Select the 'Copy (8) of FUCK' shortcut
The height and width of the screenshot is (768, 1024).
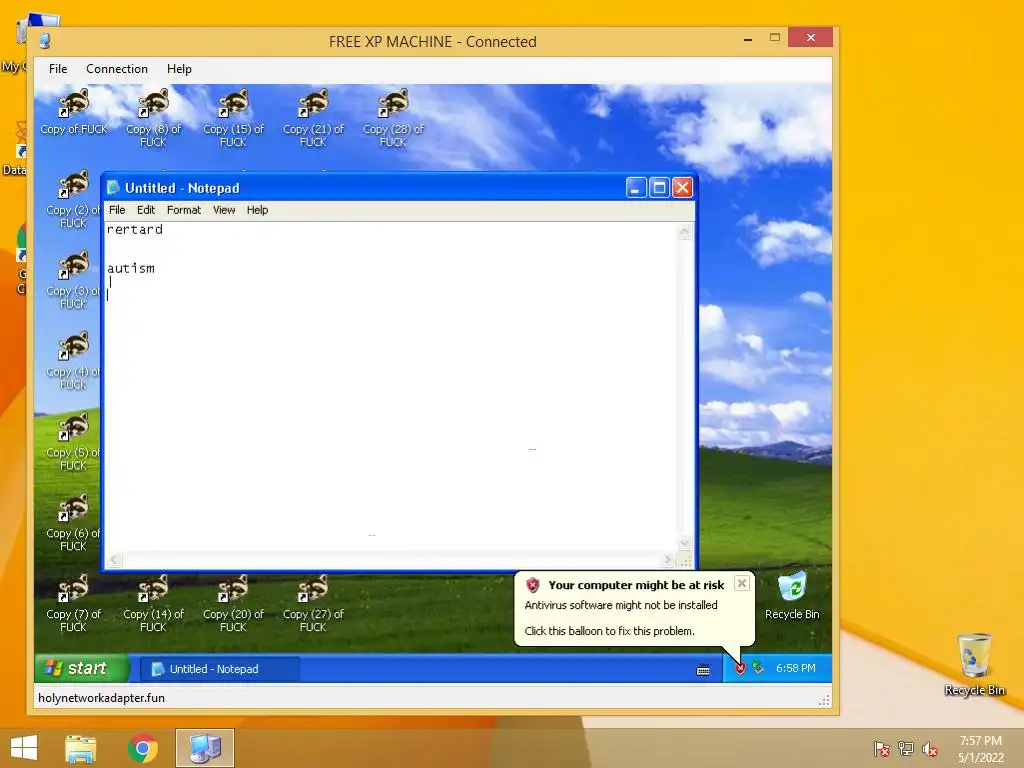153,118
